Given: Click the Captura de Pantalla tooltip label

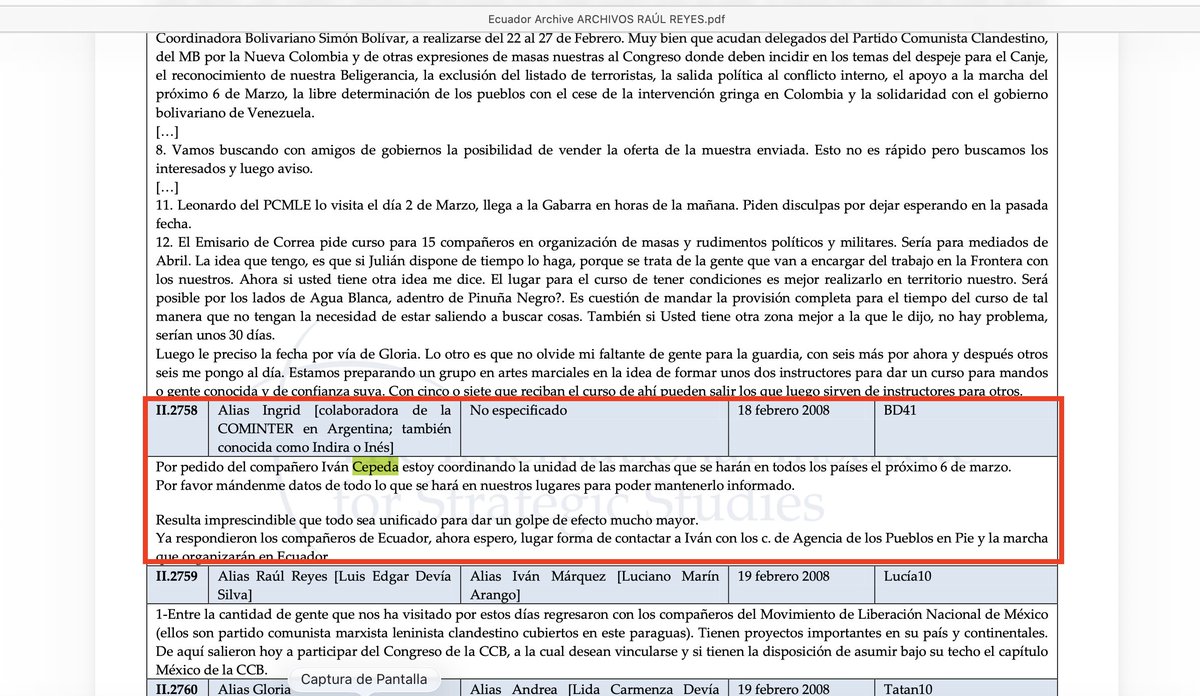Looking at the screenshot, I should (366, 679).
